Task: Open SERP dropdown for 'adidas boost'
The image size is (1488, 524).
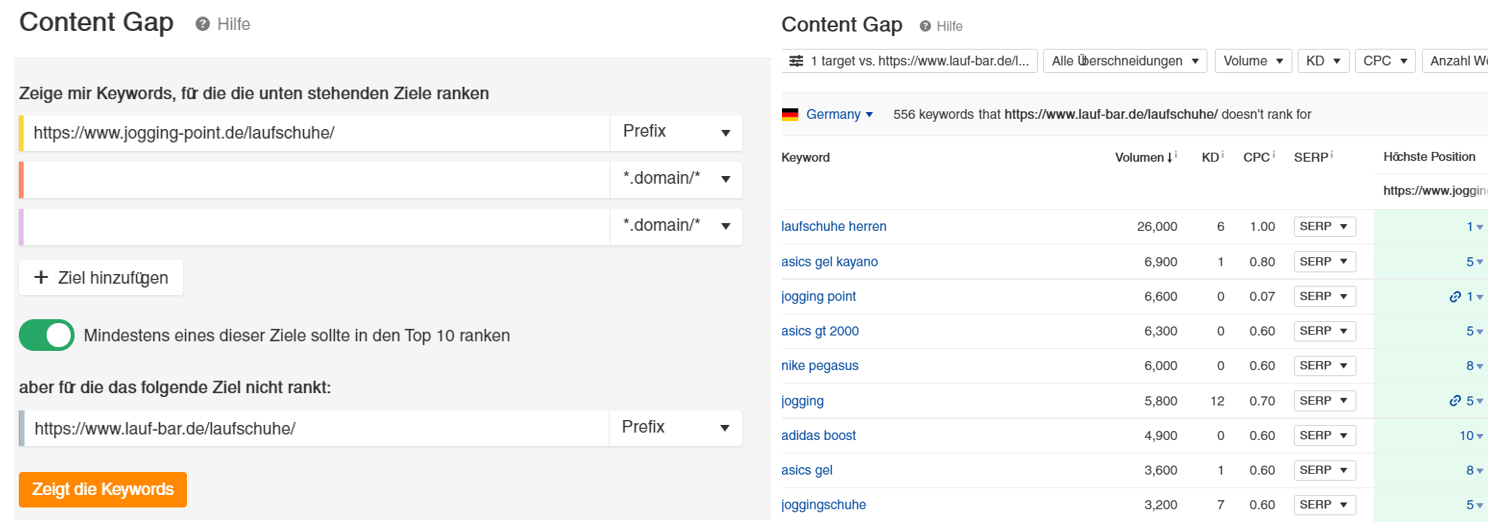Action: coord(1325,436)
